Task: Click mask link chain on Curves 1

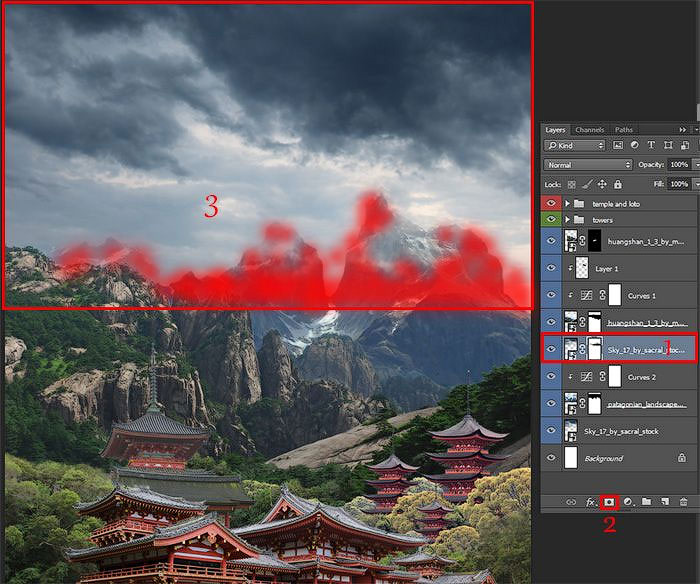Action: [x=602, y=295]
